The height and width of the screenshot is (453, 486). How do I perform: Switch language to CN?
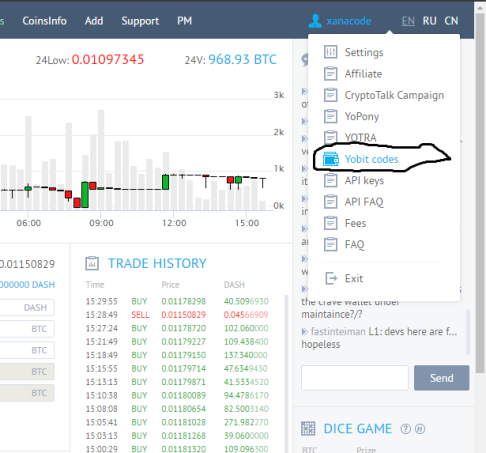(x=451, y=21)
